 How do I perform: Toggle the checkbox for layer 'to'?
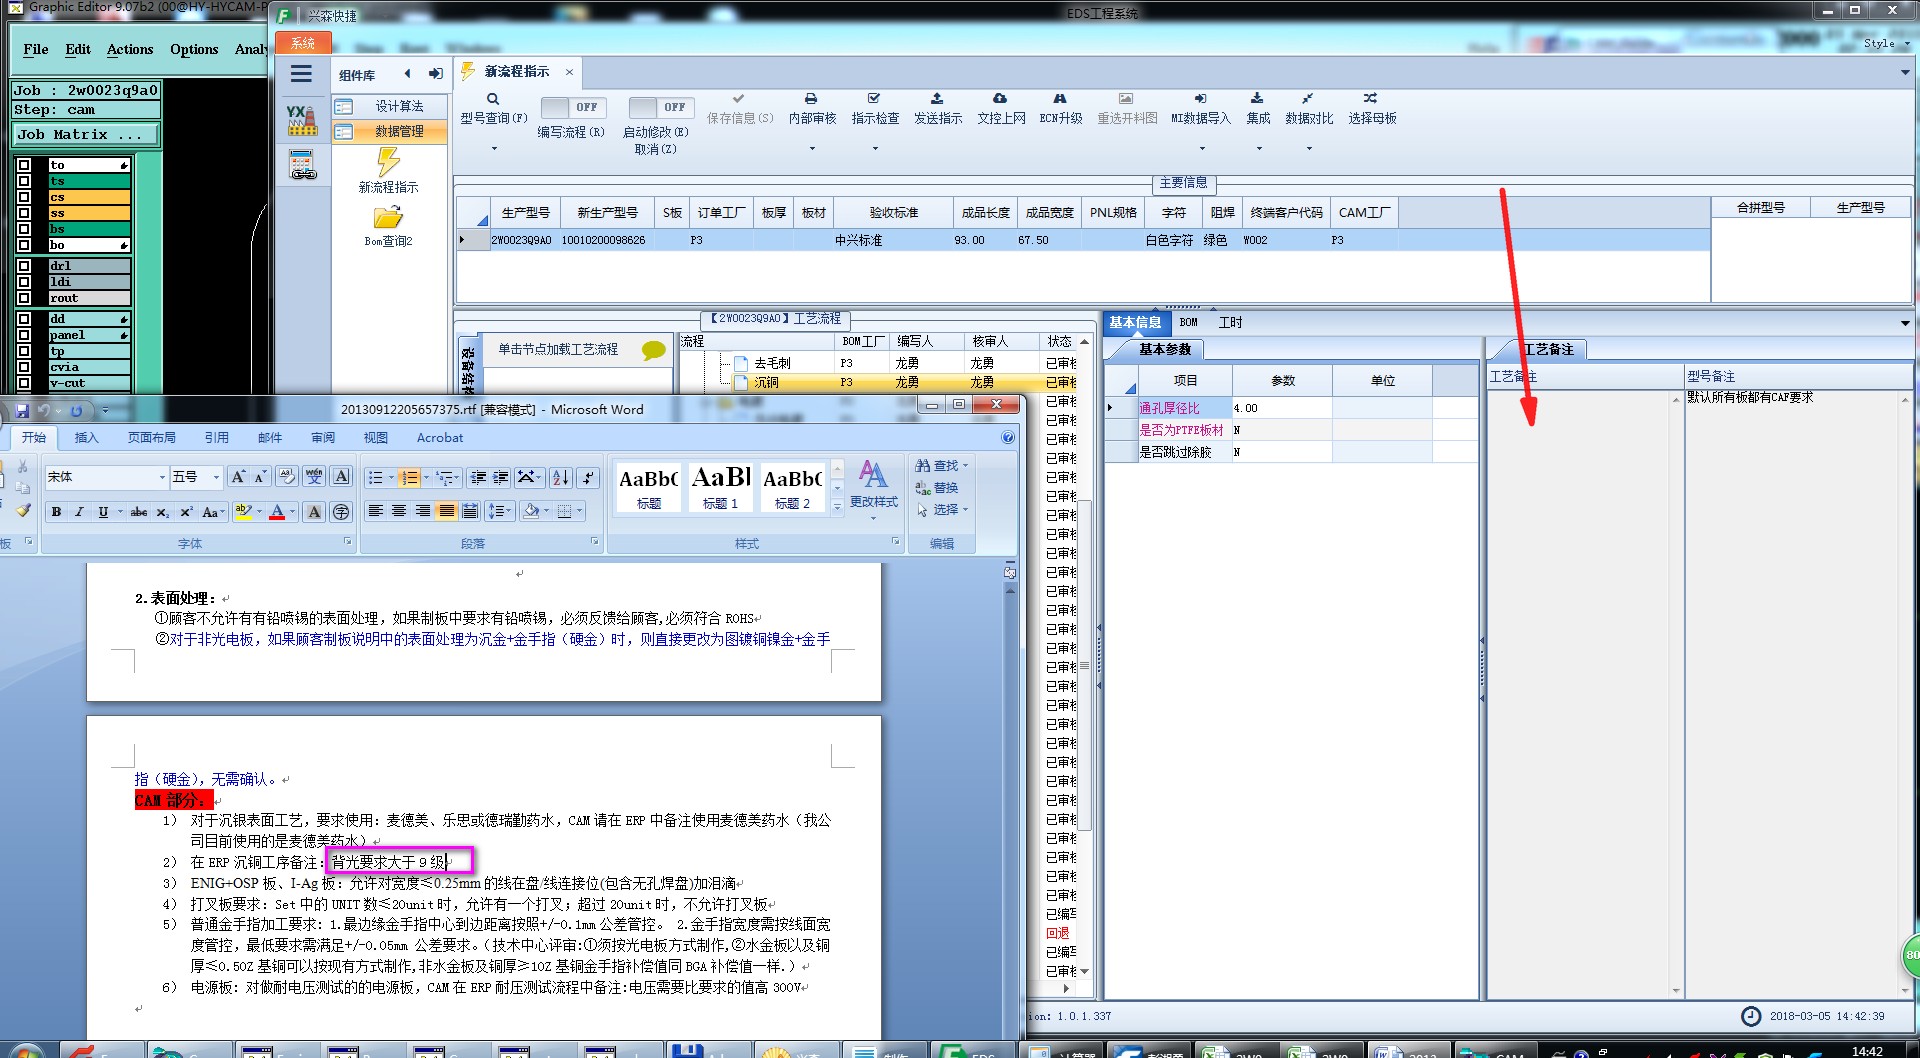24,165
